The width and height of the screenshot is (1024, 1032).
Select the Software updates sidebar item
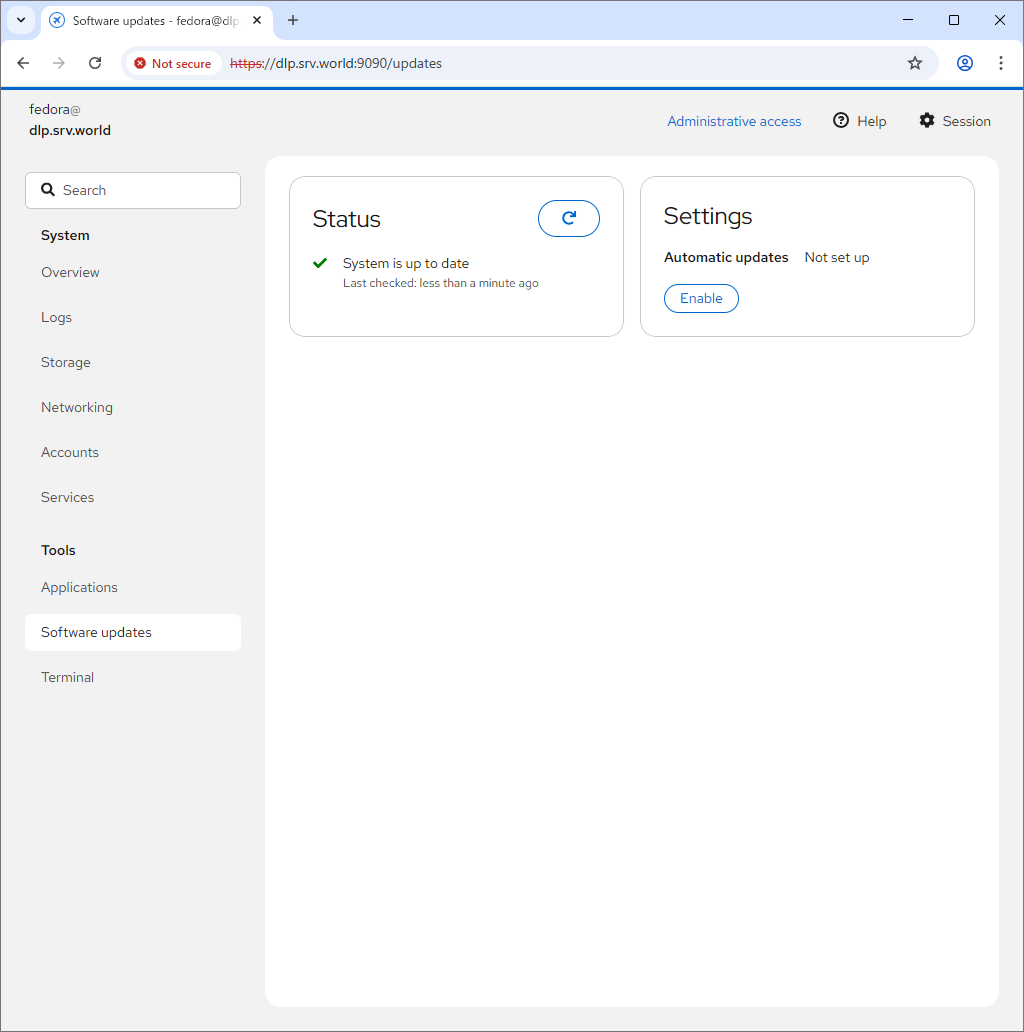pyautogui.click(x=133, y=632)
